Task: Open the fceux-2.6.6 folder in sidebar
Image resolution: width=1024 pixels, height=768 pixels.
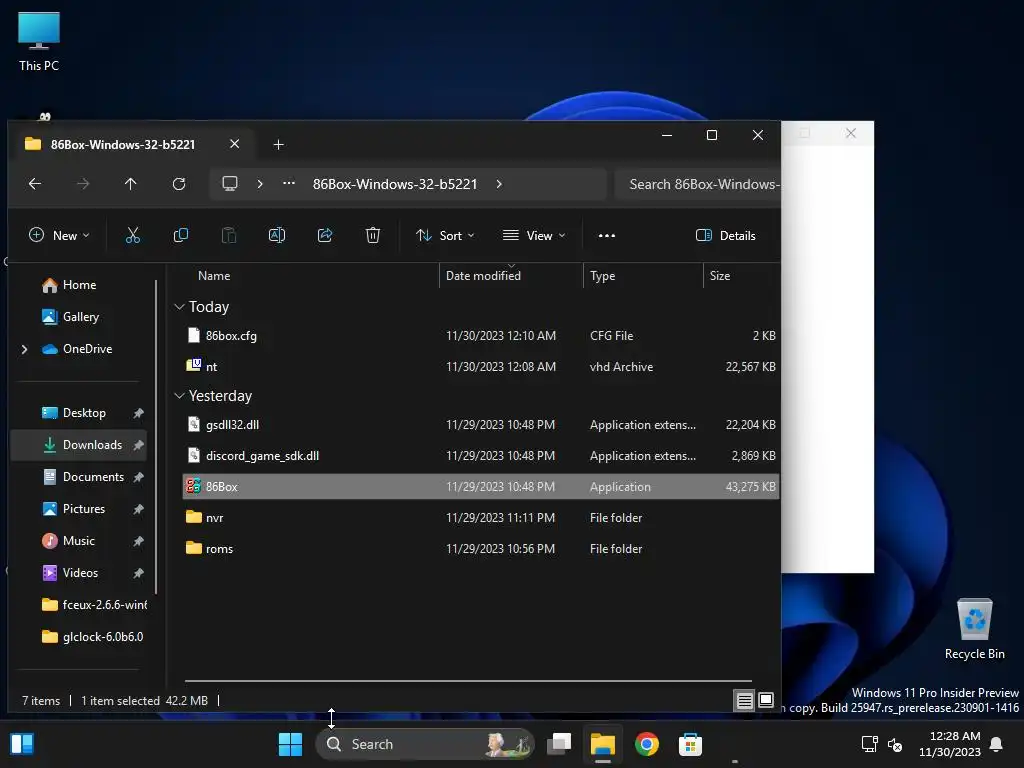Action: (93, 605)
